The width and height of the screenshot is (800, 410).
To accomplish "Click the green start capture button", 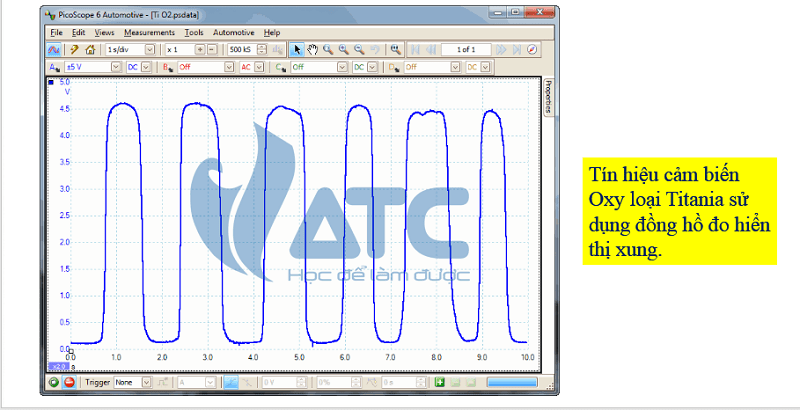I will tap(54, 382).
